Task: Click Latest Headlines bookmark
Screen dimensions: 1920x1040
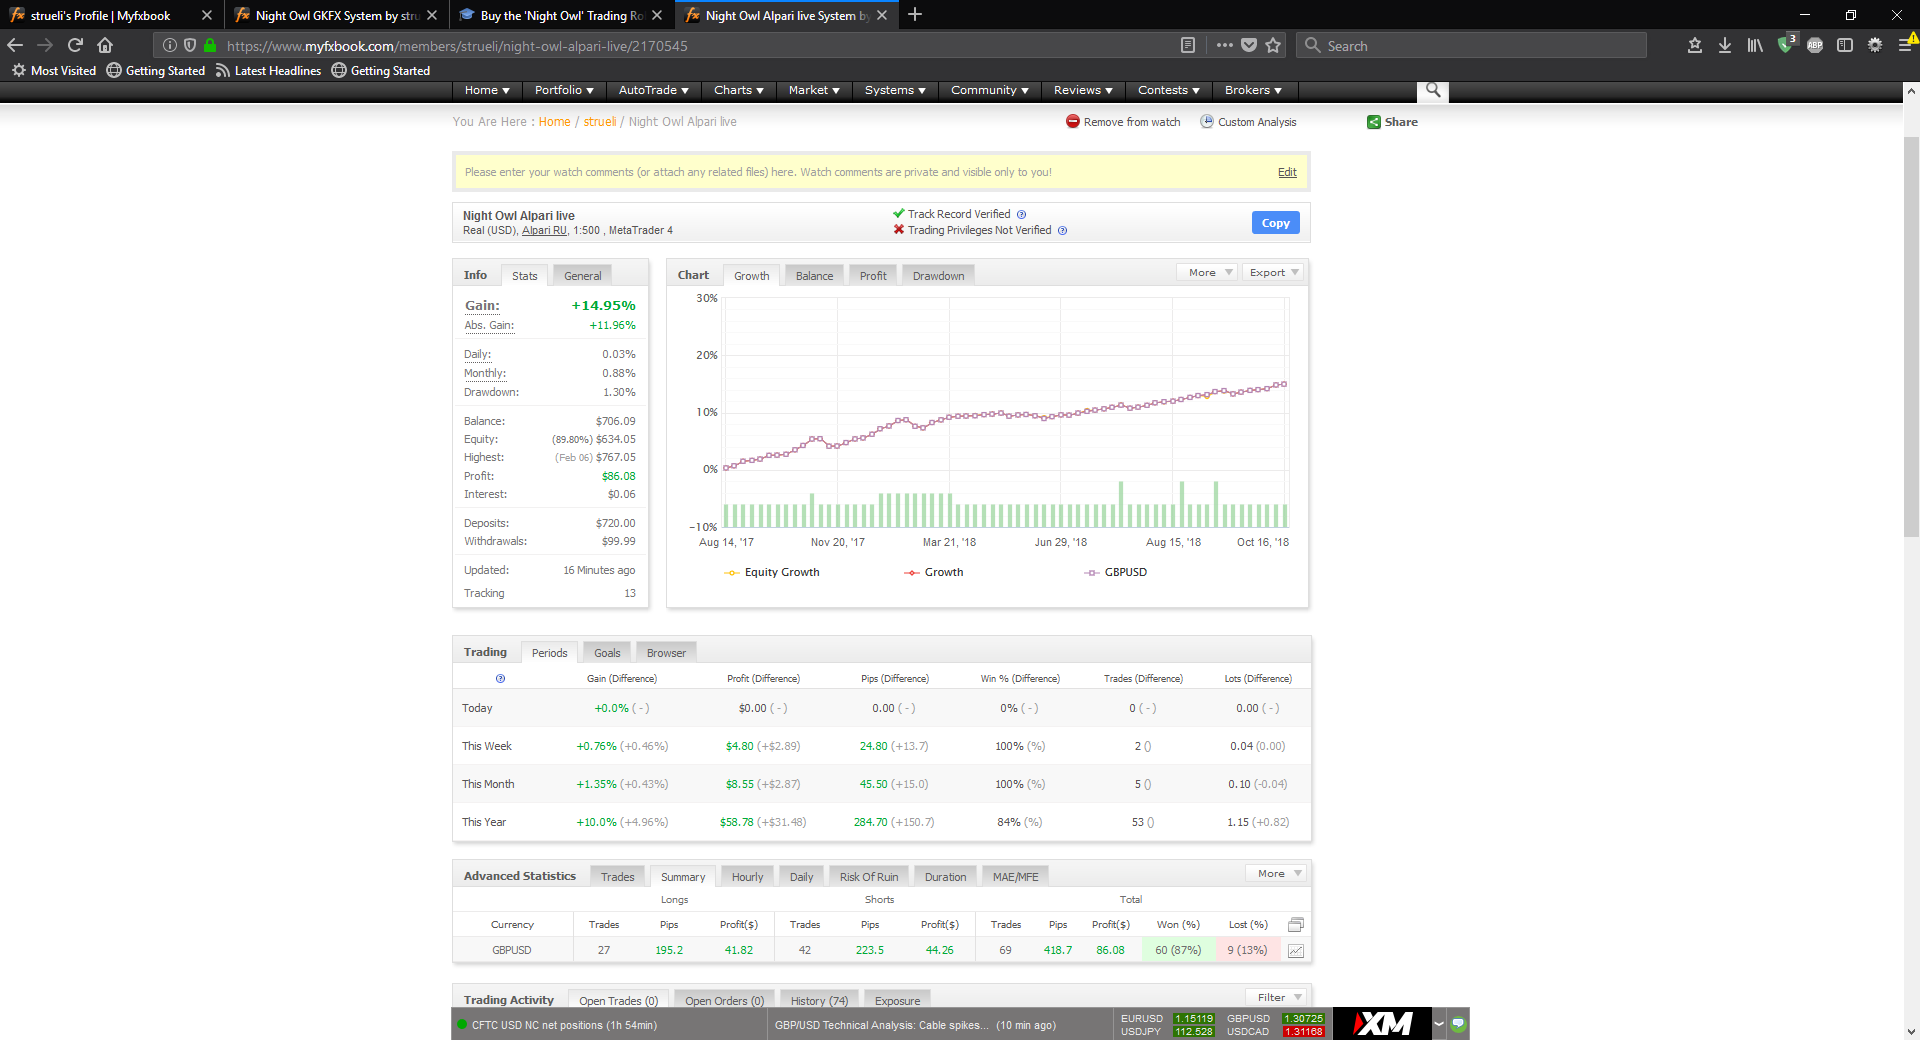Action: [268, 71]
